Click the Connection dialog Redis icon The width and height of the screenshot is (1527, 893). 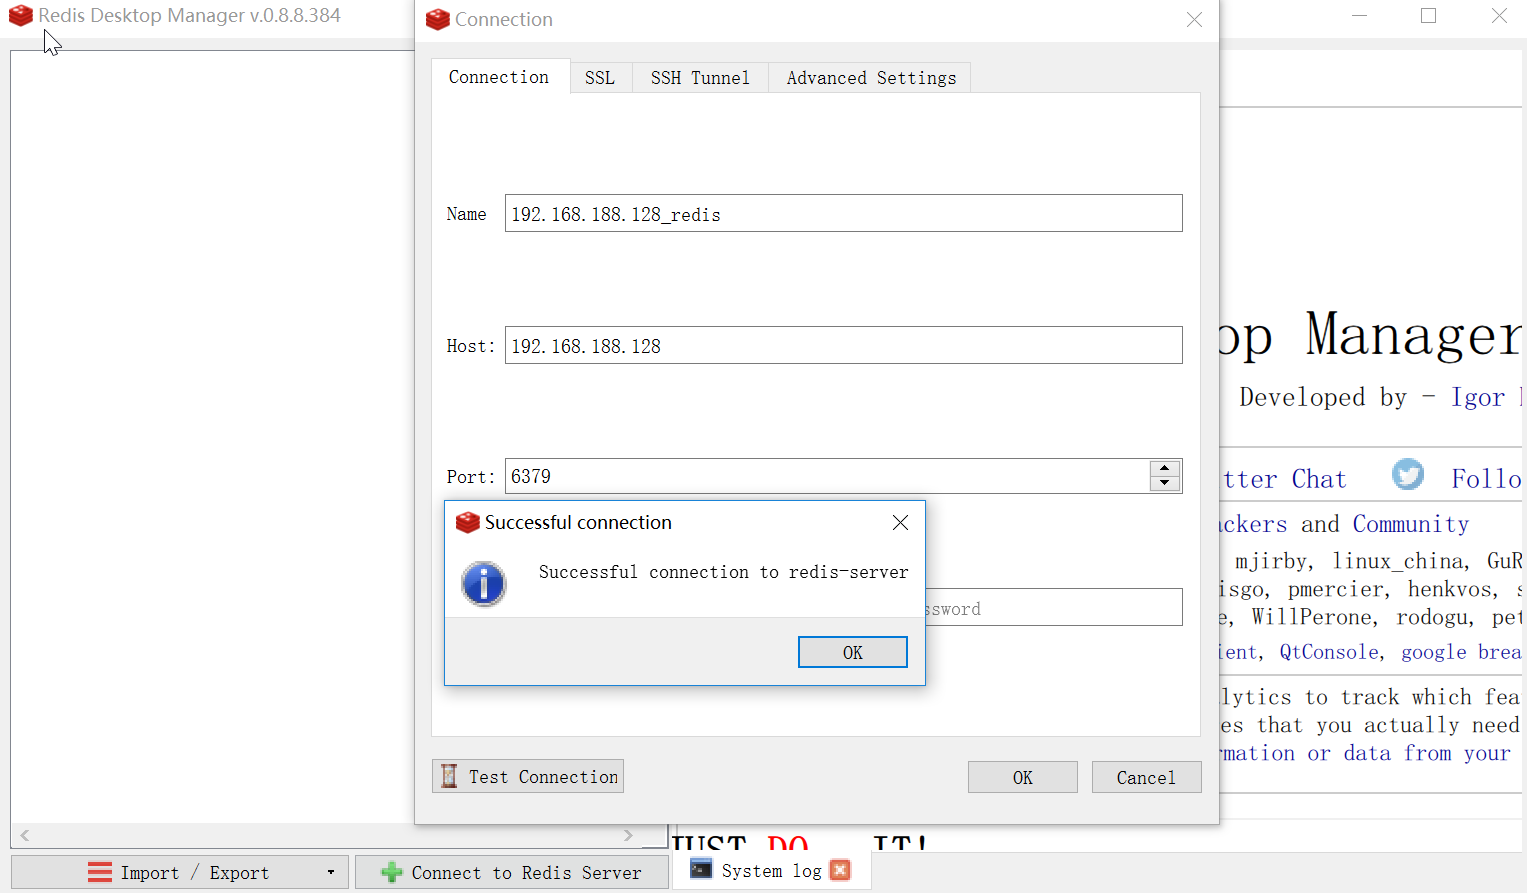[x=437, y=20]
